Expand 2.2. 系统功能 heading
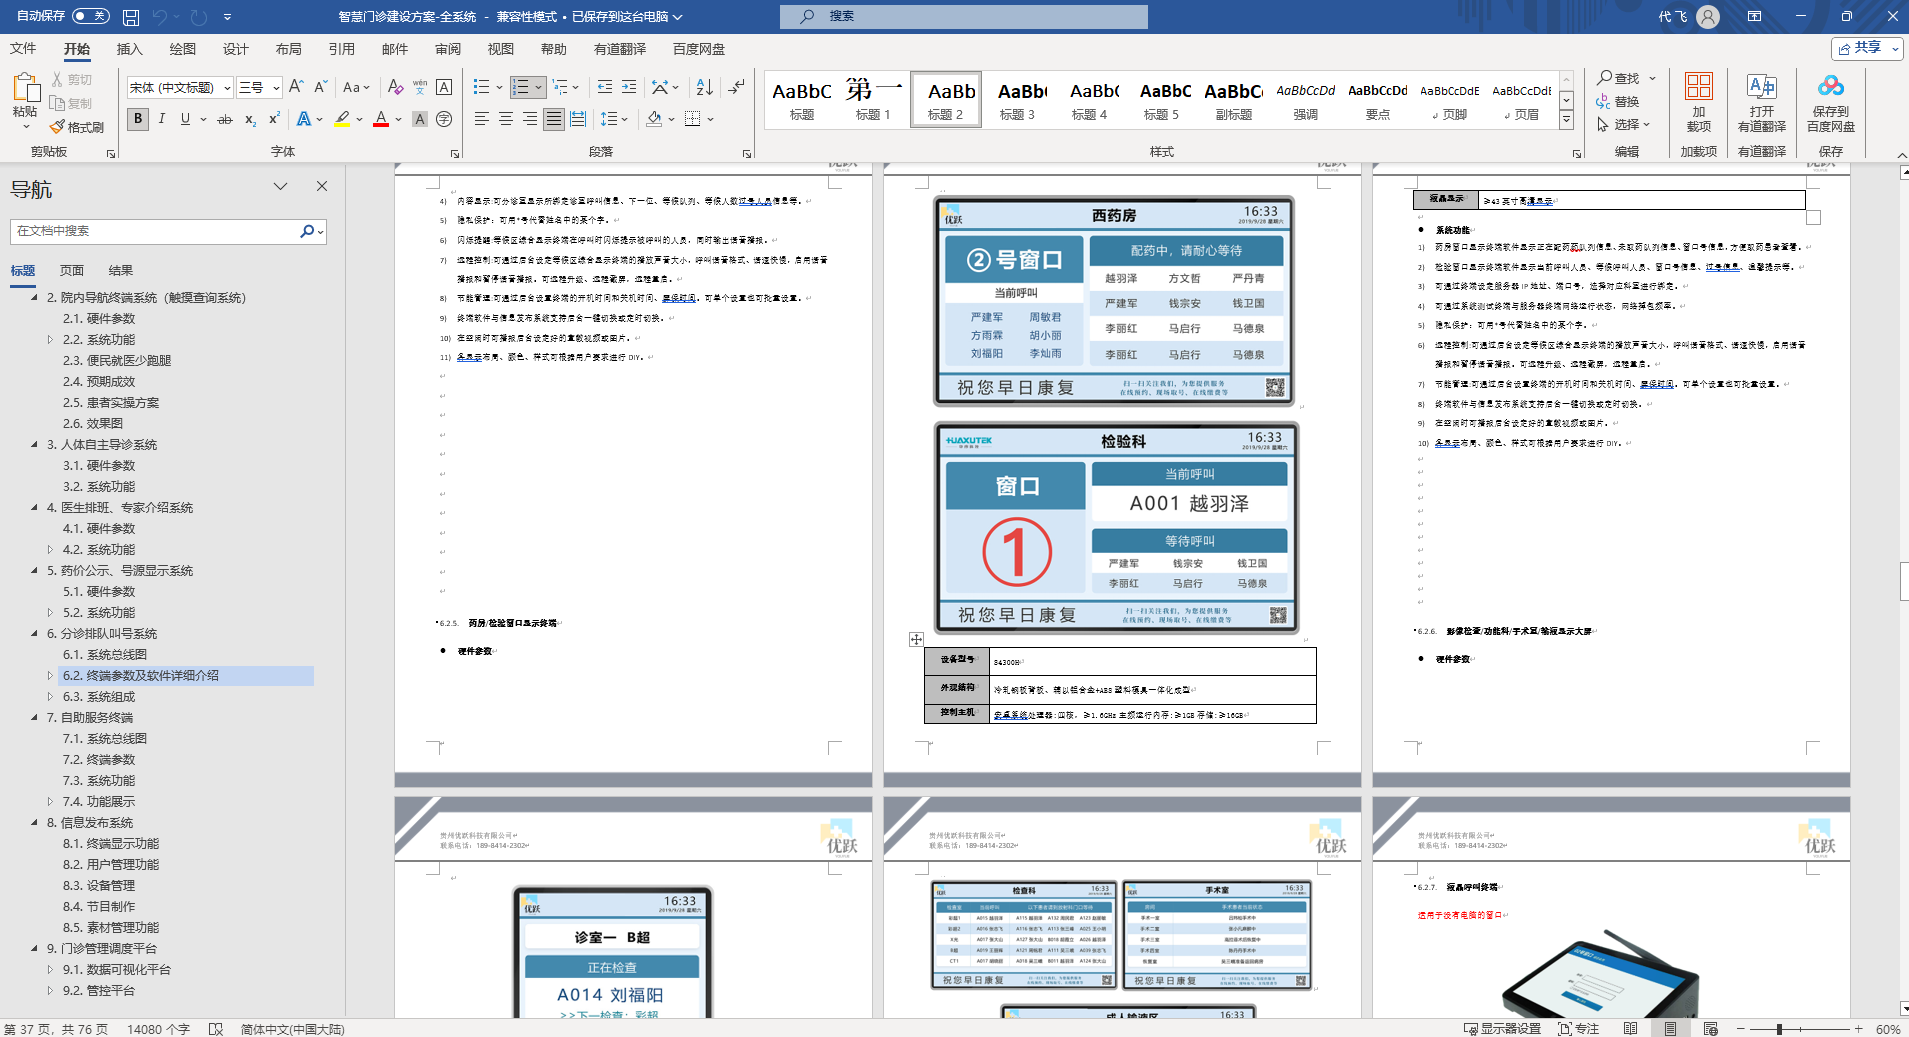The width and height of the screenshot is (1909, 1037). click(x=50, y=340)
